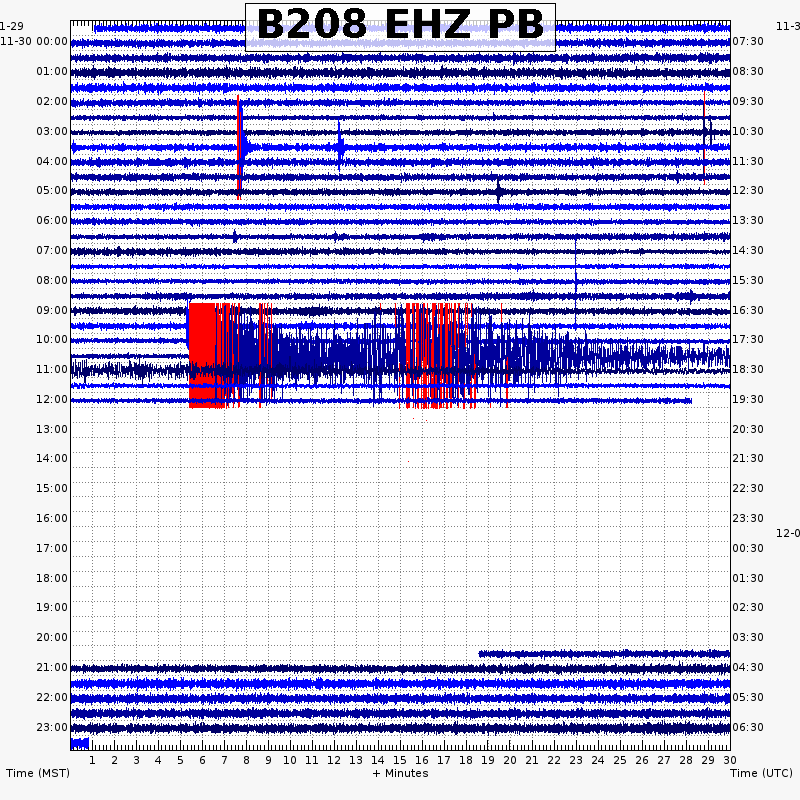Select minute 5 on the bottom axis
This screenshot has height=800, width=800.
pyautogui.click(x=180, y=760)
